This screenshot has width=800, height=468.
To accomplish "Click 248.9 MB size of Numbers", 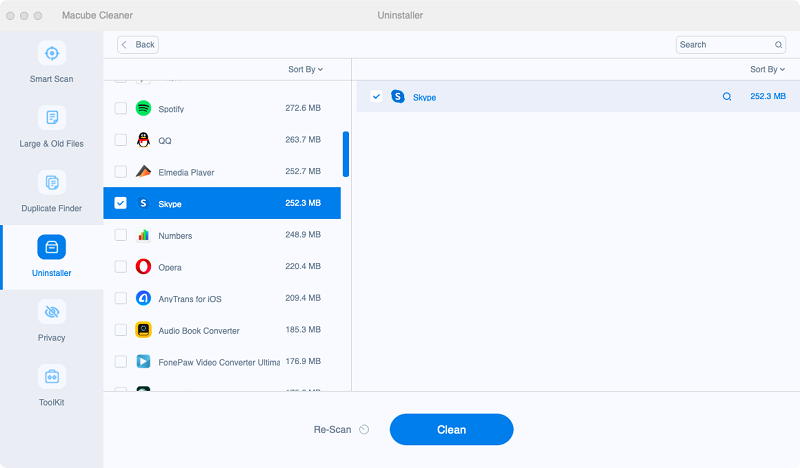I will click(303, 235).
